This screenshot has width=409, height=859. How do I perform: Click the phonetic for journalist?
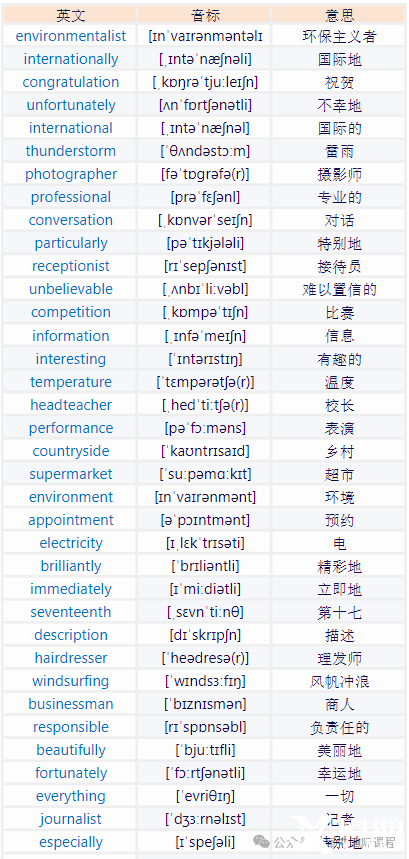point(205,820)
